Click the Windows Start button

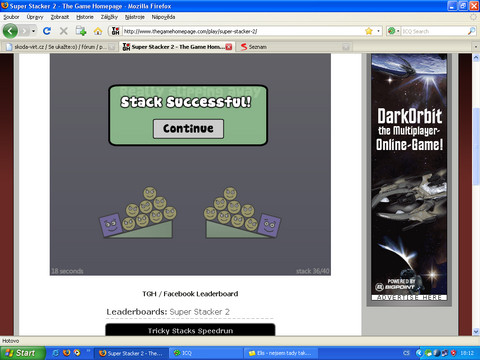click(22, 353)
